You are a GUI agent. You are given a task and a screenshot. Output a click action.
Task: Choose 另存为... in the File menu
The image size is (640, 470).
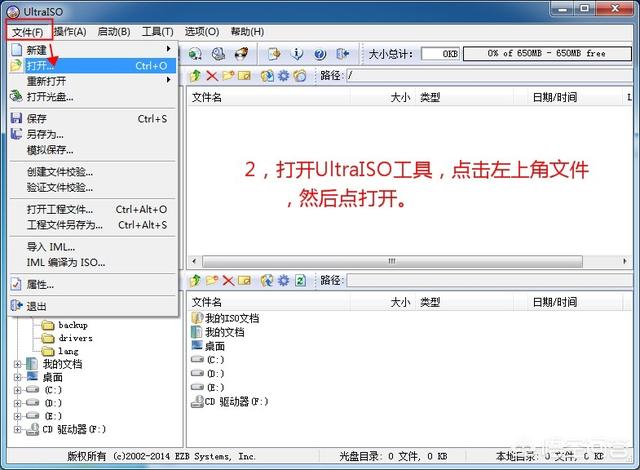(45, 134)
